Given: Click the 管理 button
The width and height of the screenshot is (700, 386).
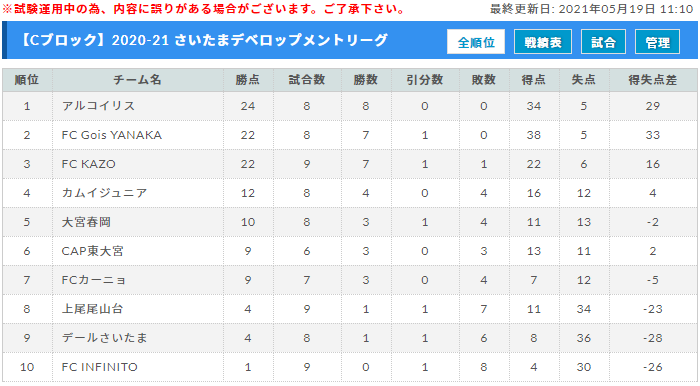Looking at the screenshot, I should (x=657, y=42).
